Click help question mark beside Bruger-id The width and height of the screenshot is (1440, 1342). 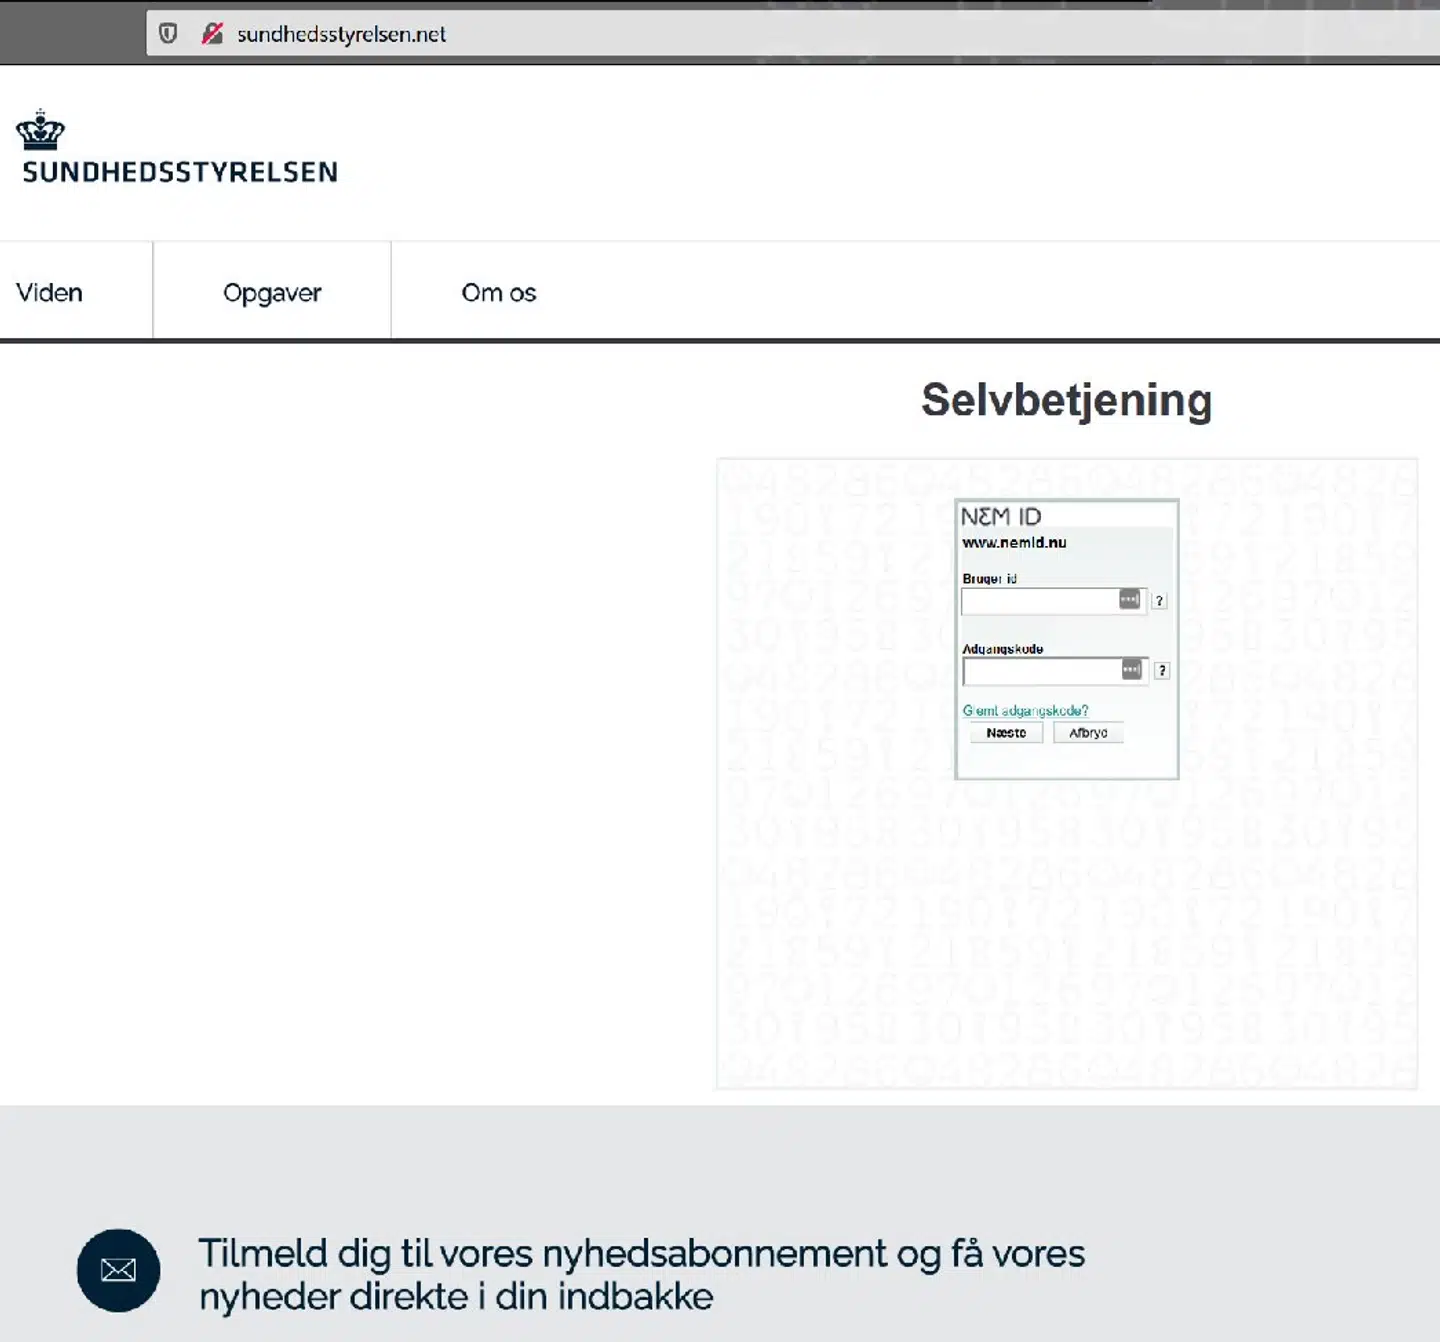[x=1159, y=601]
